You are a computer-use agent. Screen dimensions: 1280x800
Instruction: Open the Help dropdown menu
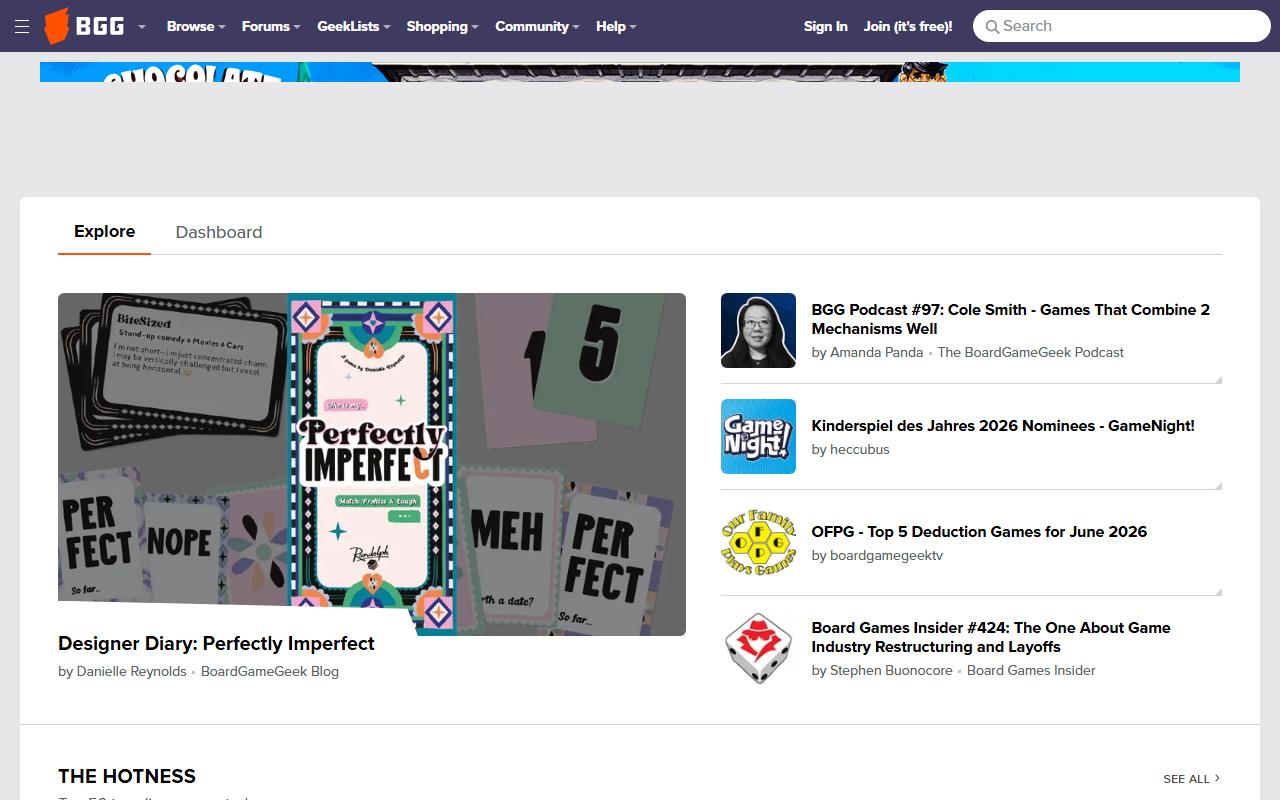616,27
